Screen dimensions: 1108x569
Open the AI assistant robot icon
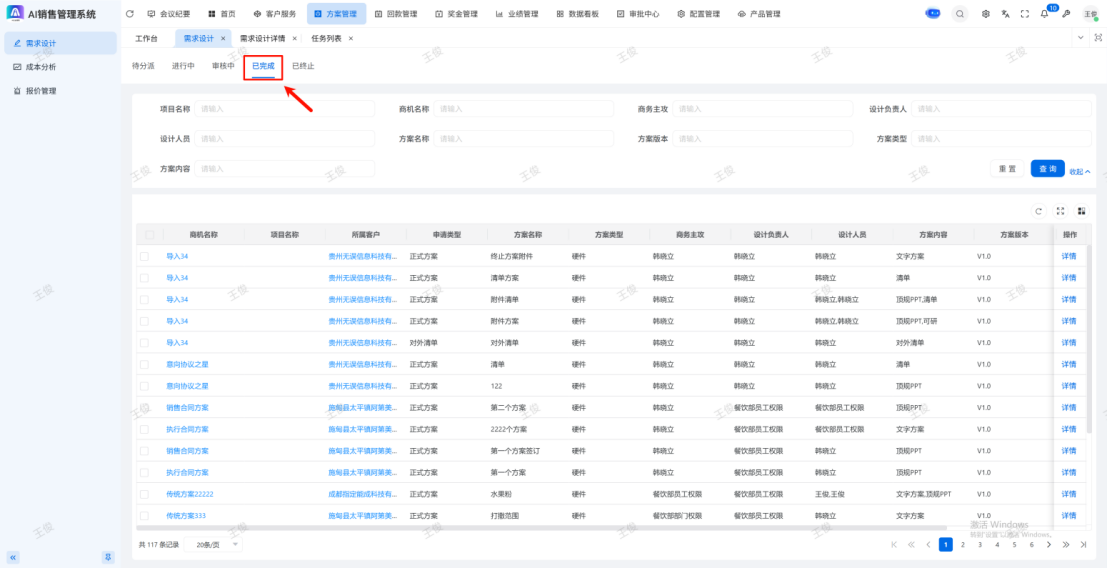pyautogui.click(x=933, y=14)
